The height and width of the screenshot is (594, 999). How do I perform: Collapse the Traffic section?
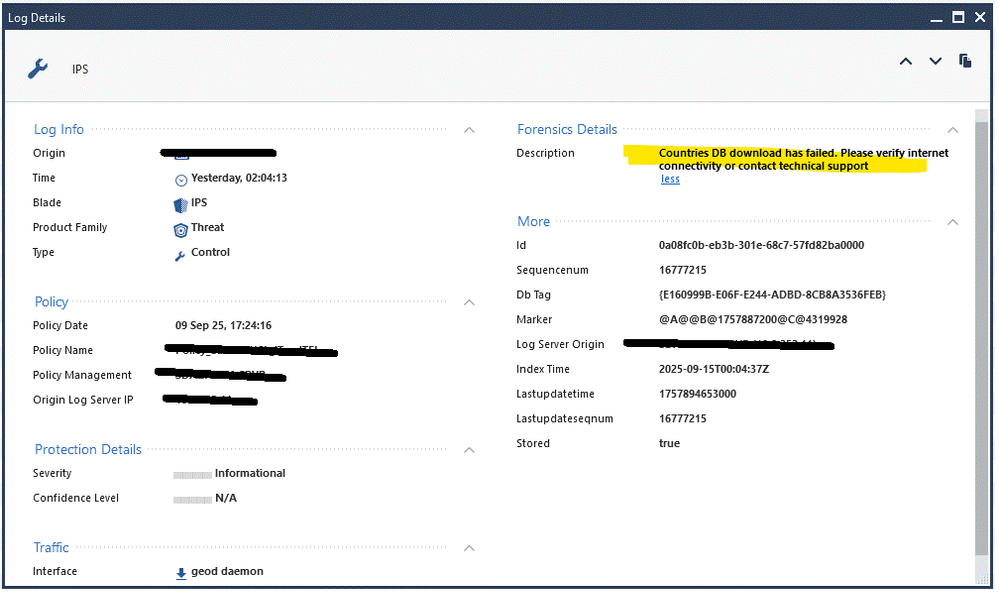coord(469,548)
